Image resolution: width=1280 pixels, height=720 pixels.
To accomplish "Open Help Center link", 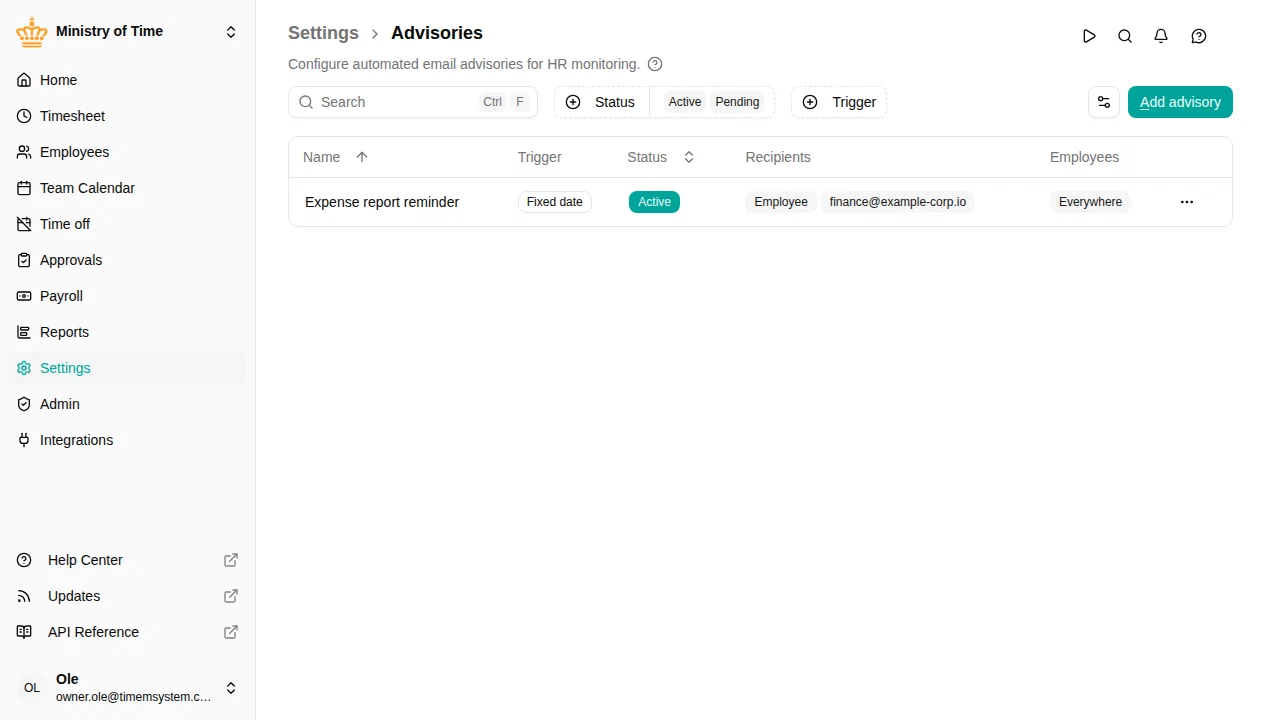I will (x=127, y=560).
